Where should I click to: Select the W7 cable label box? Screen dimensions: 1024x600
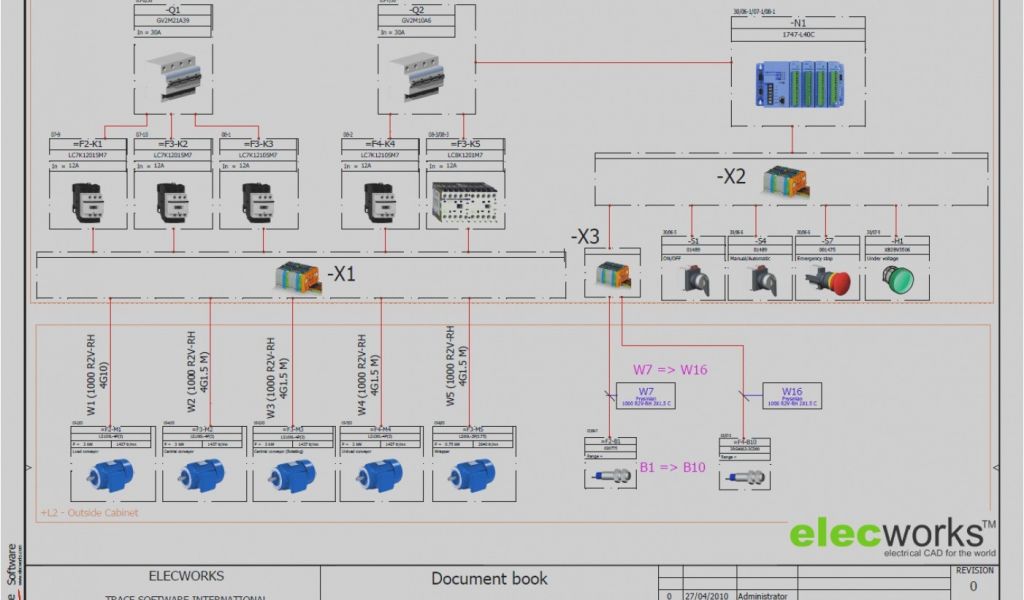(x=646, y=396)
